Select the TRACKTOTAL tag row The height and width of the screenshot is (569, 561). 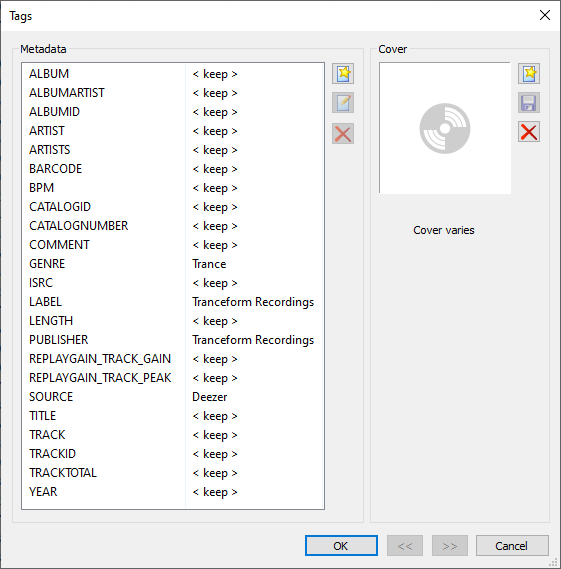click(x=173, y=473)
